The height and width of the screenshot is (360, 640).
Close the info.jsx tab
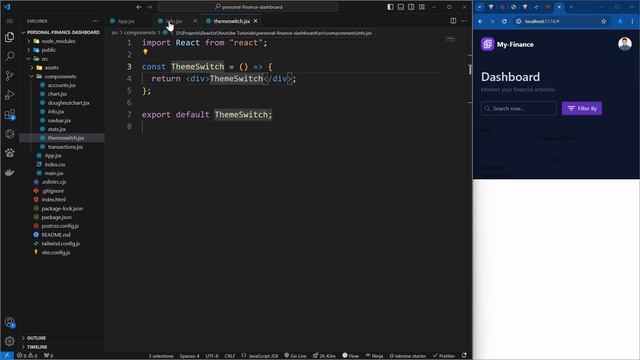pyautogui.click(x=195, y=21)
